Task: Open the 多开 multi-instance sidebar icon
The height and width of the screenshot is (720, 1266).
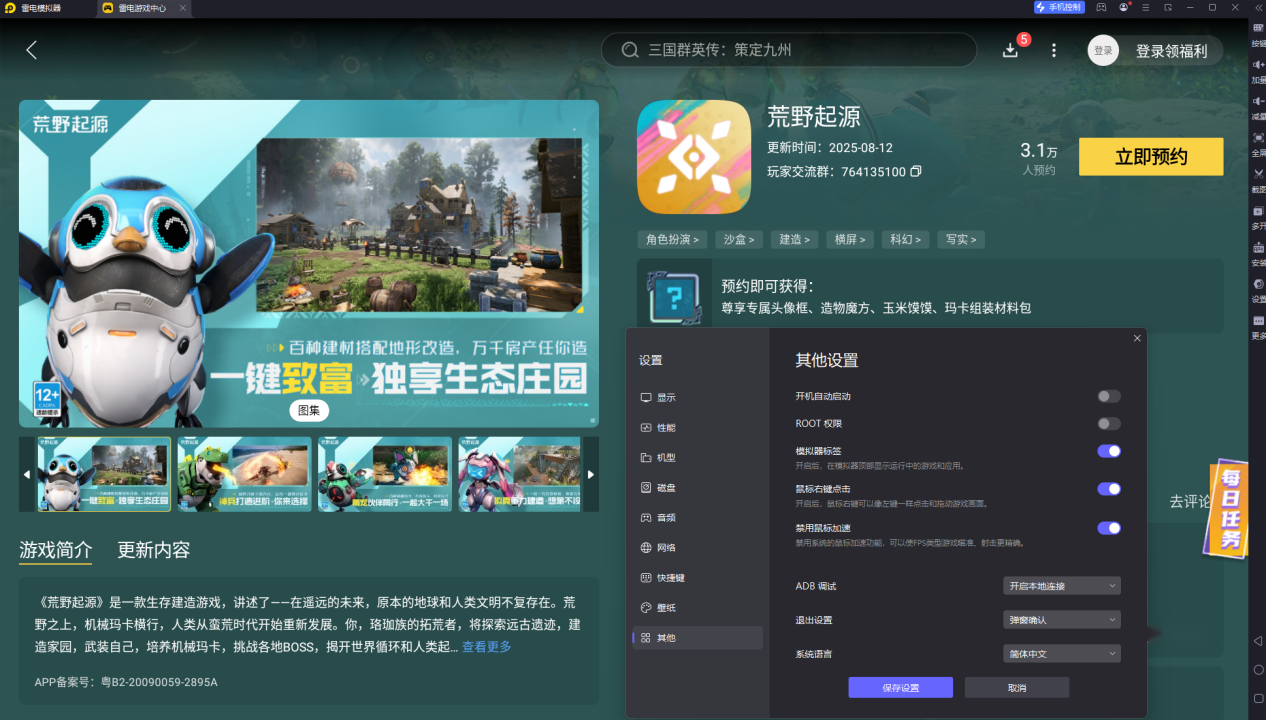Action: (x=1258, y=210)
